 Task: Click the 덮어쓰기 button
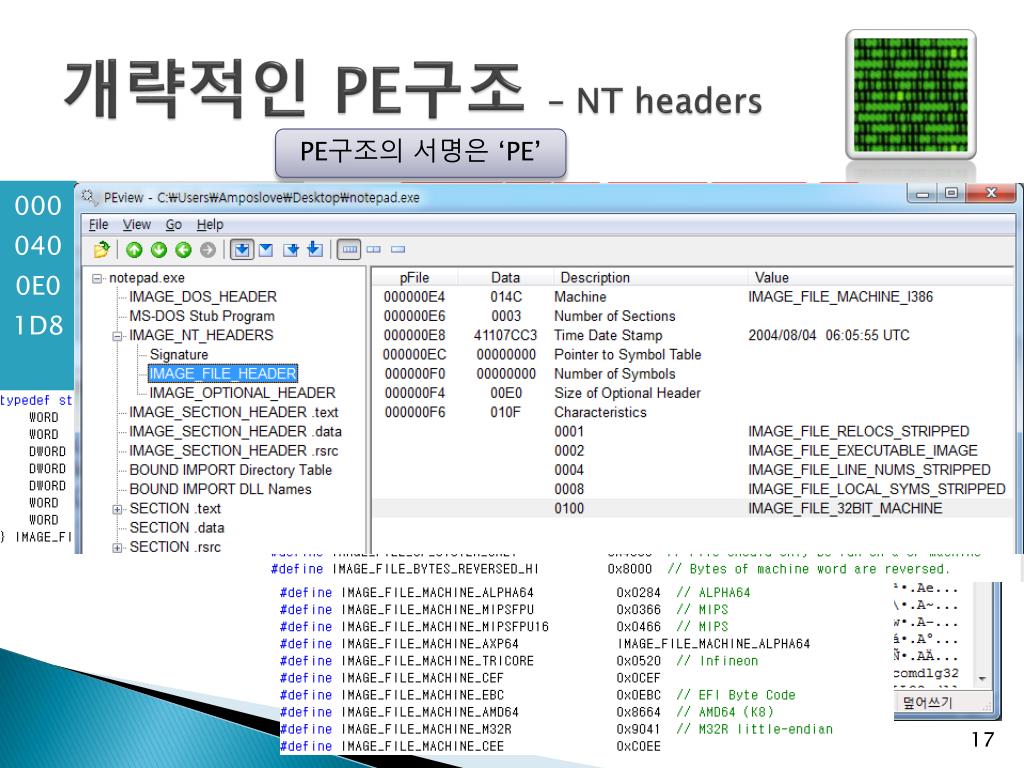pyautogui.click(x=927, y=702)
